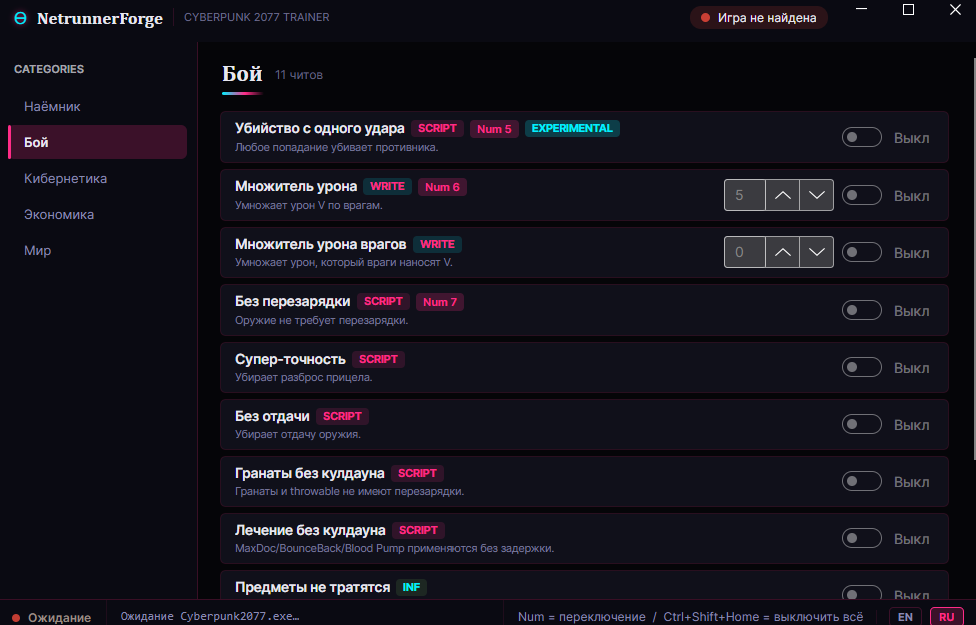This screenshot has height=625, width=976.
Task: Enable the Без перезарядки toggle
Action: tap(861, 310)
